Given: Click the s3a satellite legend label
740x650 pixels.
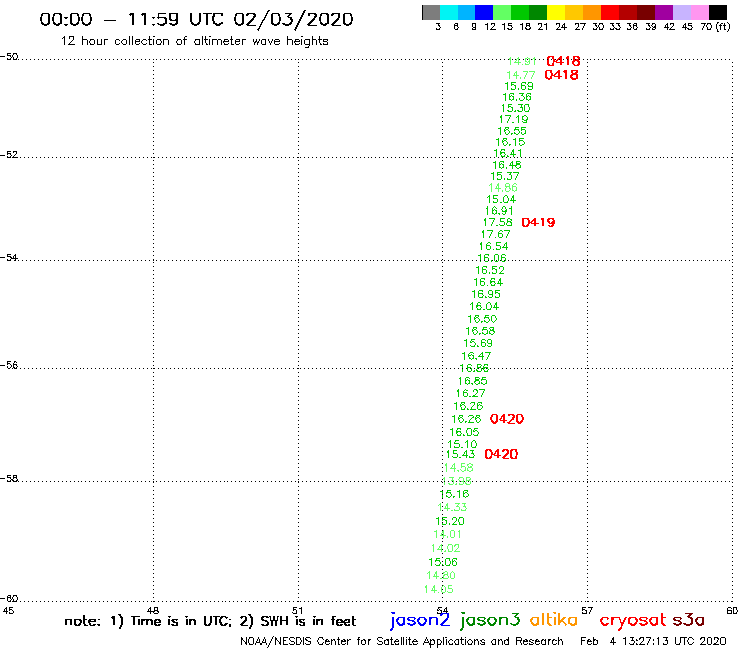Looking at the screenshot, I should point(688,620).
